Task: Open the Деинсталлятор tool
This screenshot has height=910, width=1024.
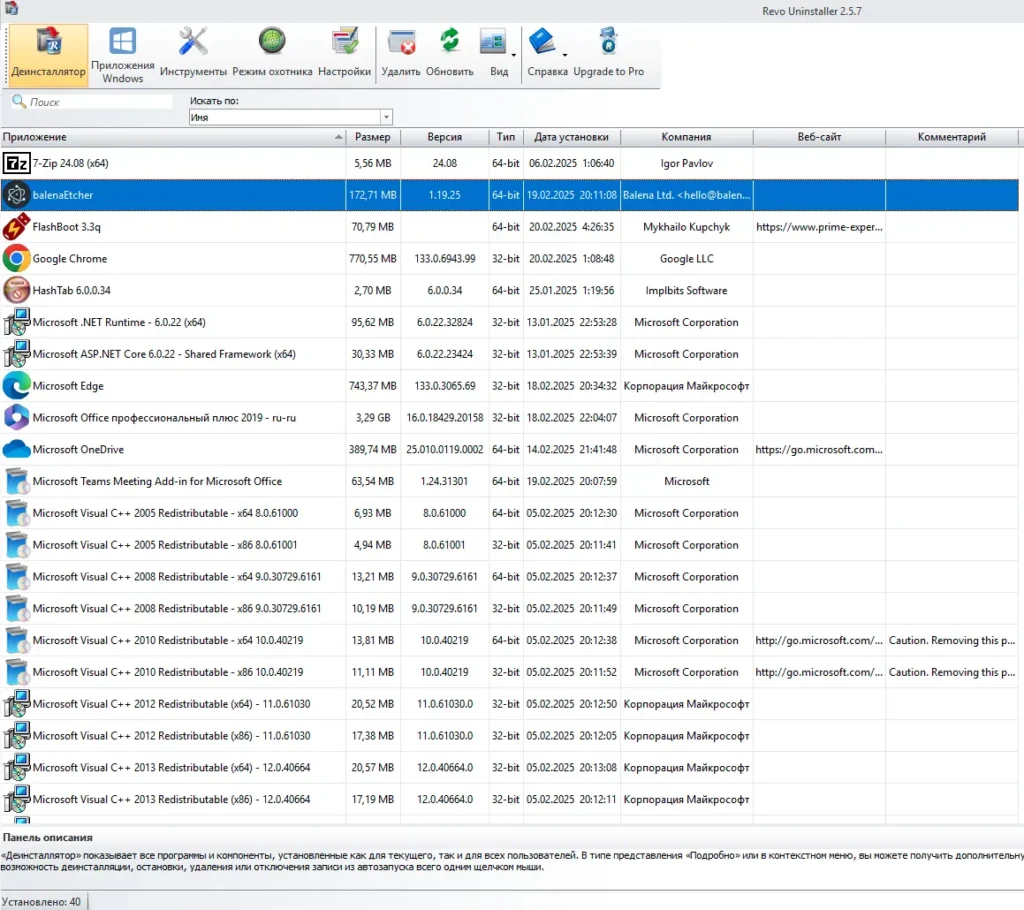Action: tap(48, 55)
